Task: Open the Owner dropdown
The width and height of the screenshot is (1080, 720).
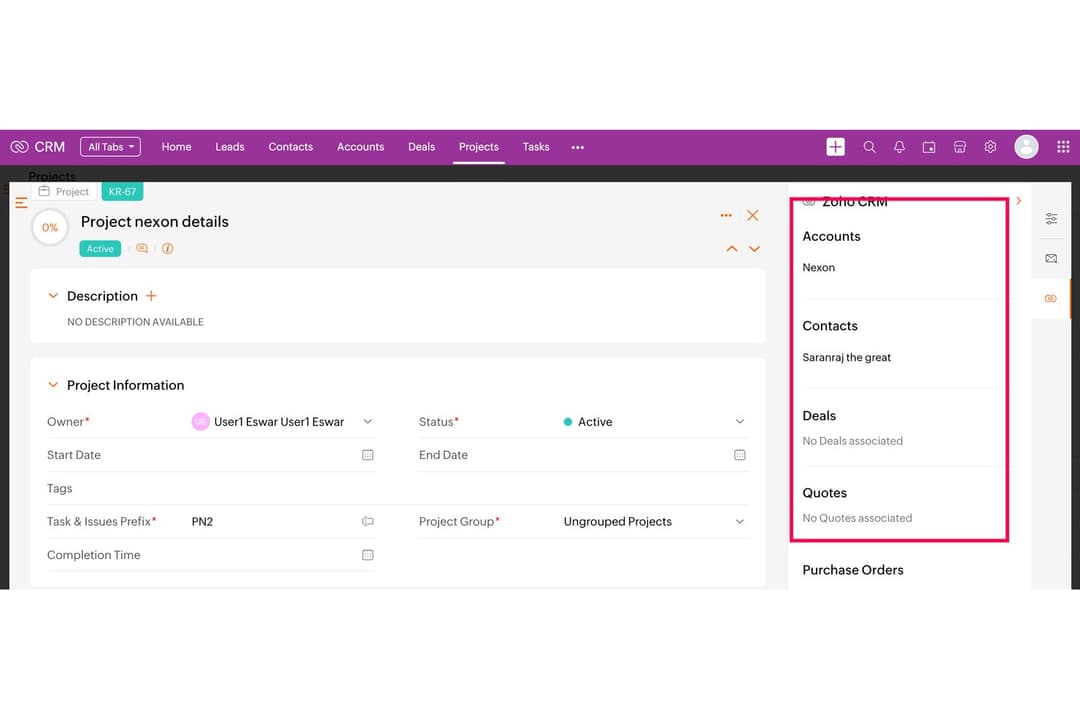Action: coord(368,422)
